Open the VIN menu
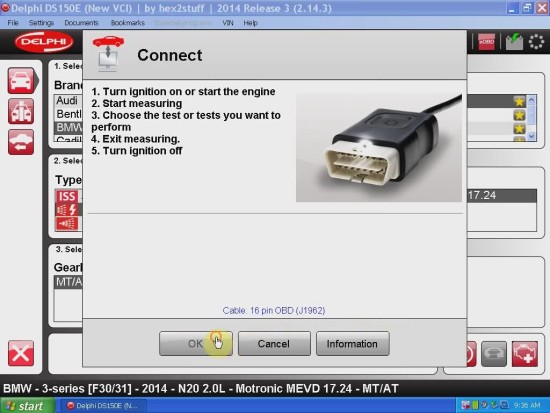 pos(228,23)
